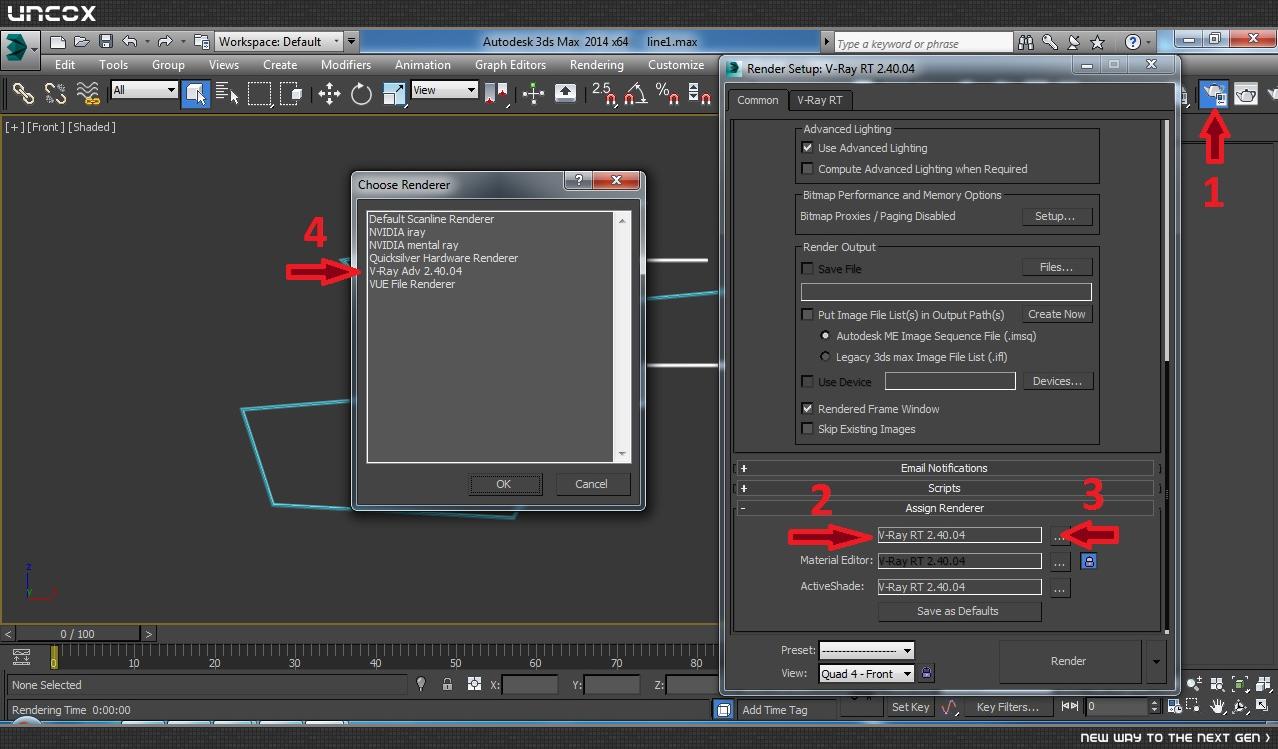Toggle the Percent Snap icon
This screenshot has height=749, width=1278.
[666, 94]
